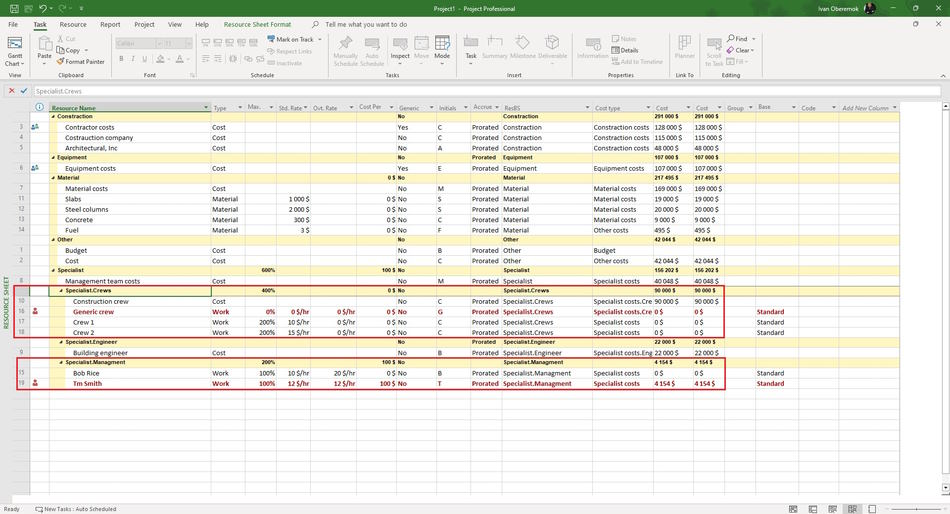Click the Copy icon
Image resolution: width=950 pixels, height=514 pixels.
[x=61, y=50]
